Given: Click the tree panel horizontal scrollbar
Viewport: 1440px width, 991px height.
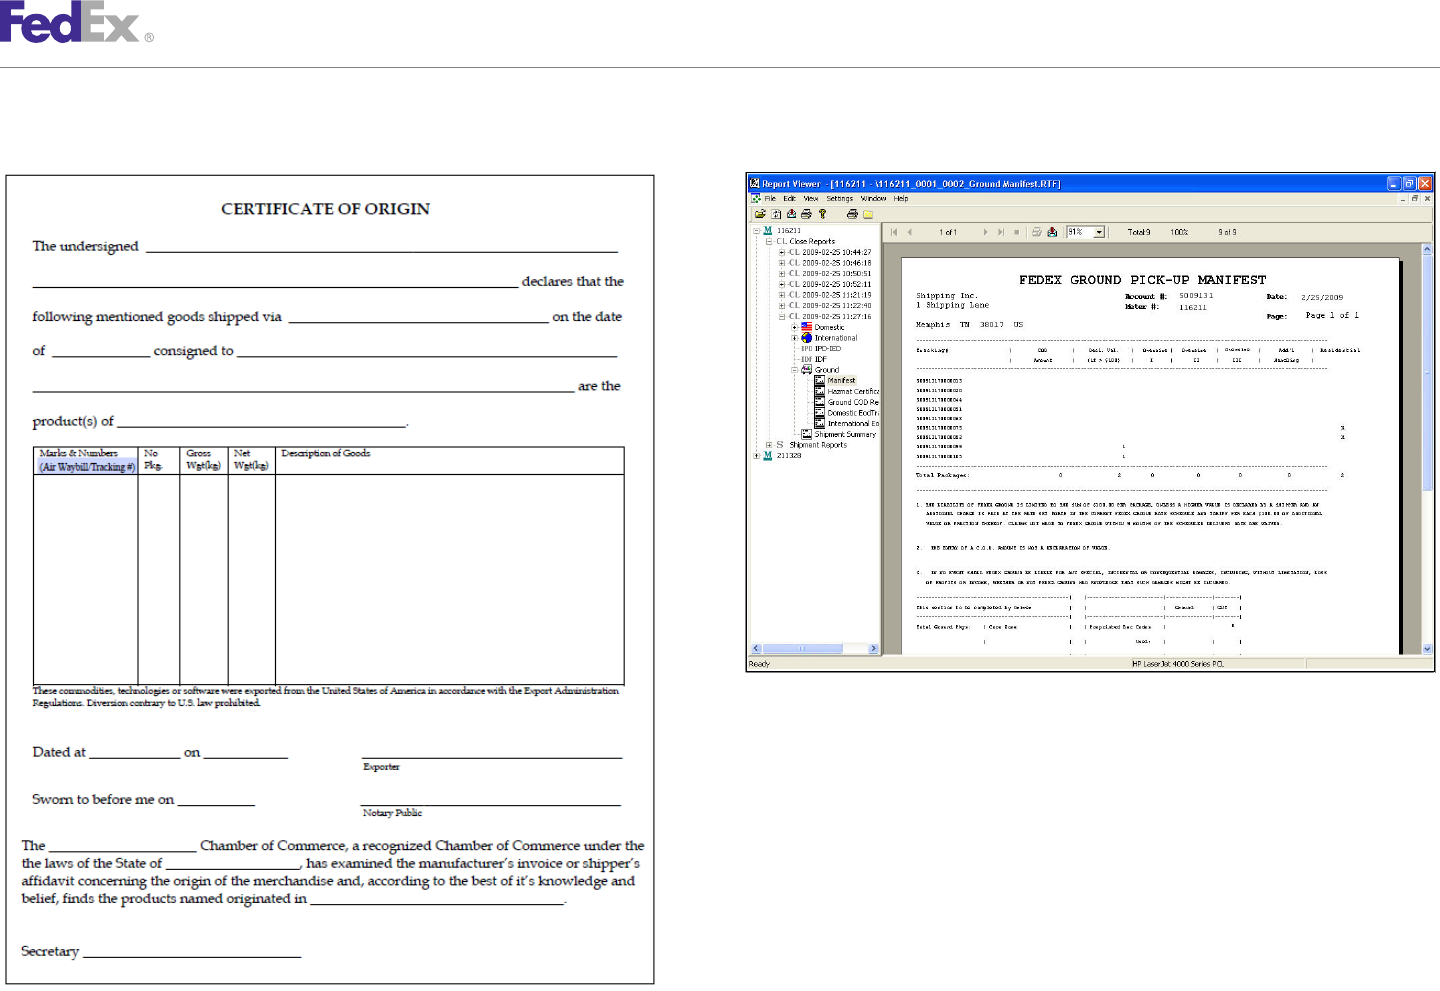Looking at the screenshot, I should [x=815, y=648].
